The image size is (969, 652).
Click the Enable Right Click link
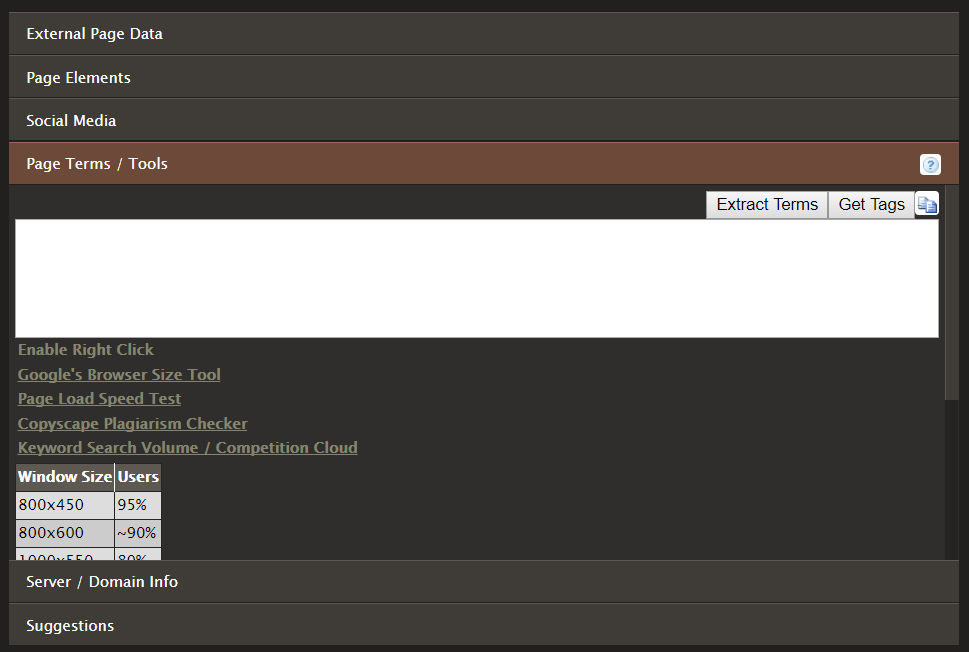point(86,350)
